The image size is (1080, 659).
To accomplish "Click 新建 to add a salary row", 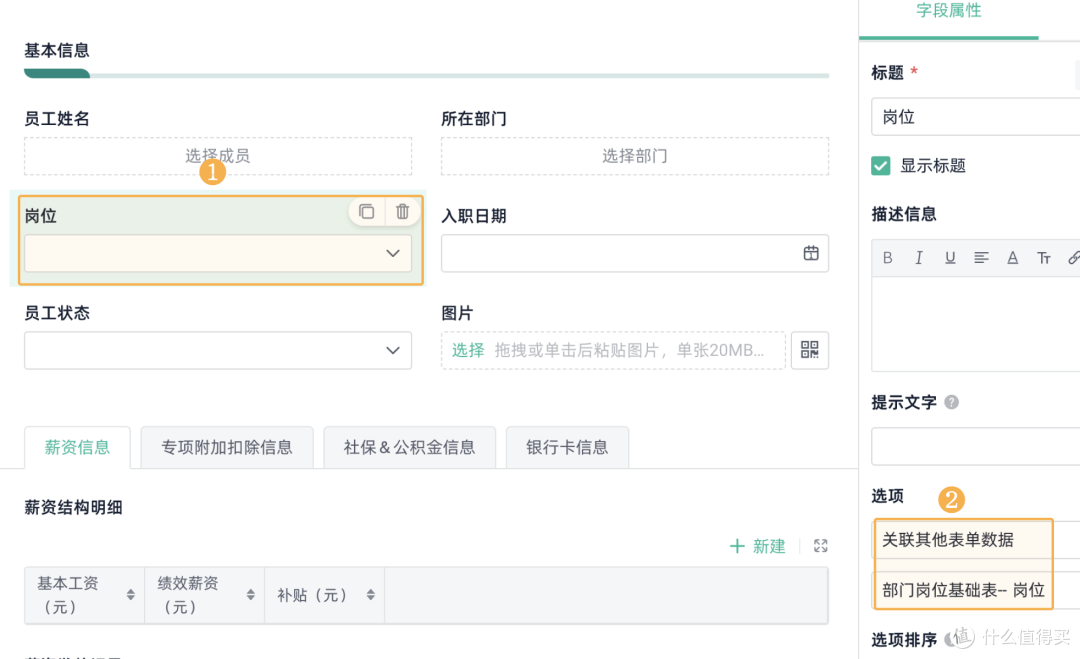I will (x=757, y=546).
